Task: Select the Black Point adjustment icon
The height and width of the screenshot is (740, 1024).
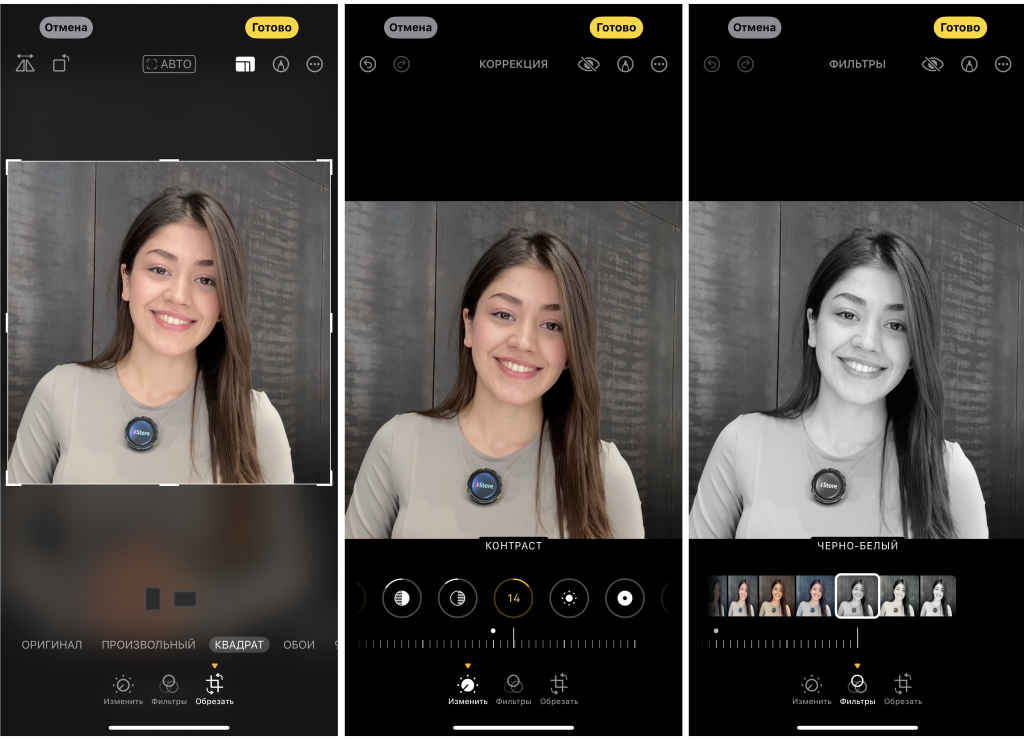Action: [x=625, y=598]
